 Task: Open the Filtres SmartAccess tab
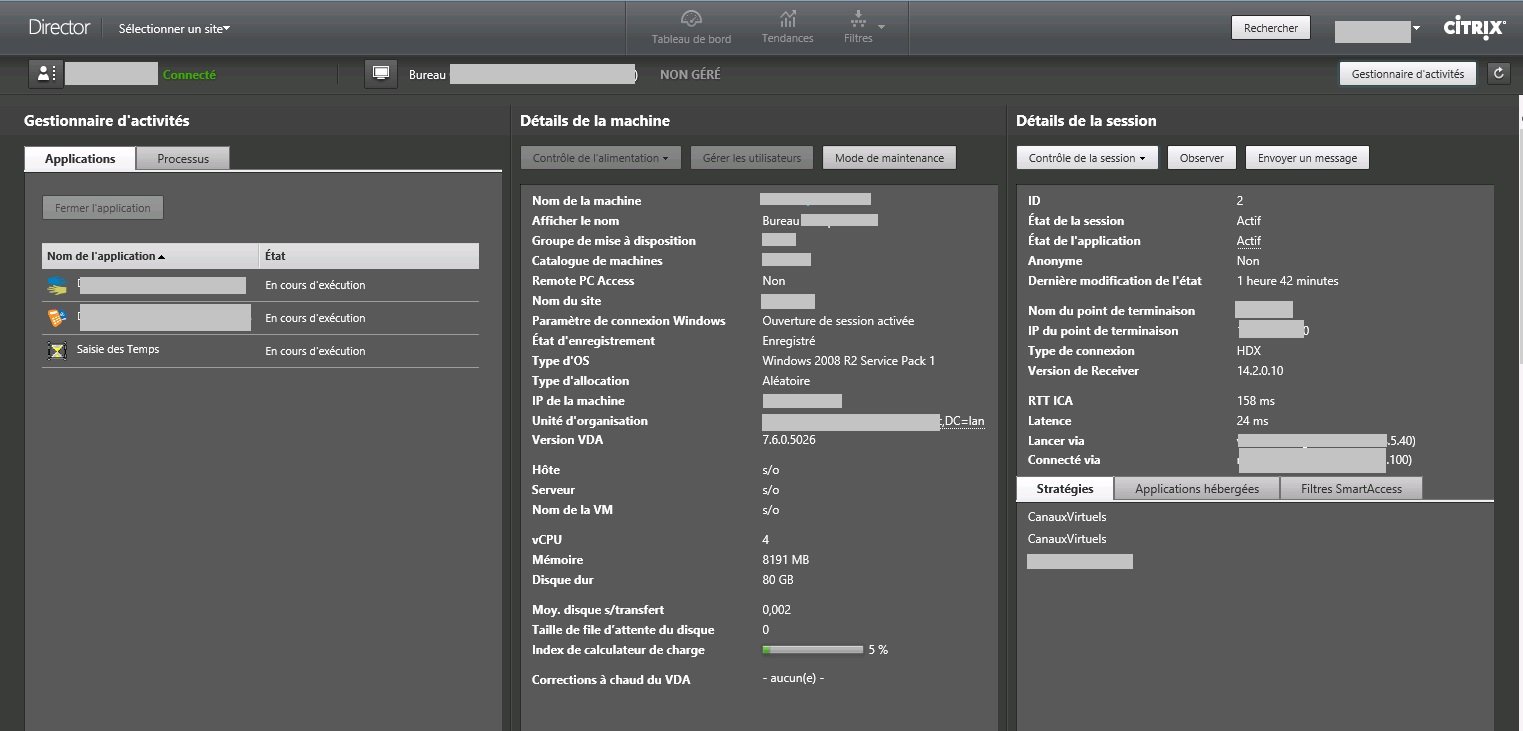coord(1351,489)
